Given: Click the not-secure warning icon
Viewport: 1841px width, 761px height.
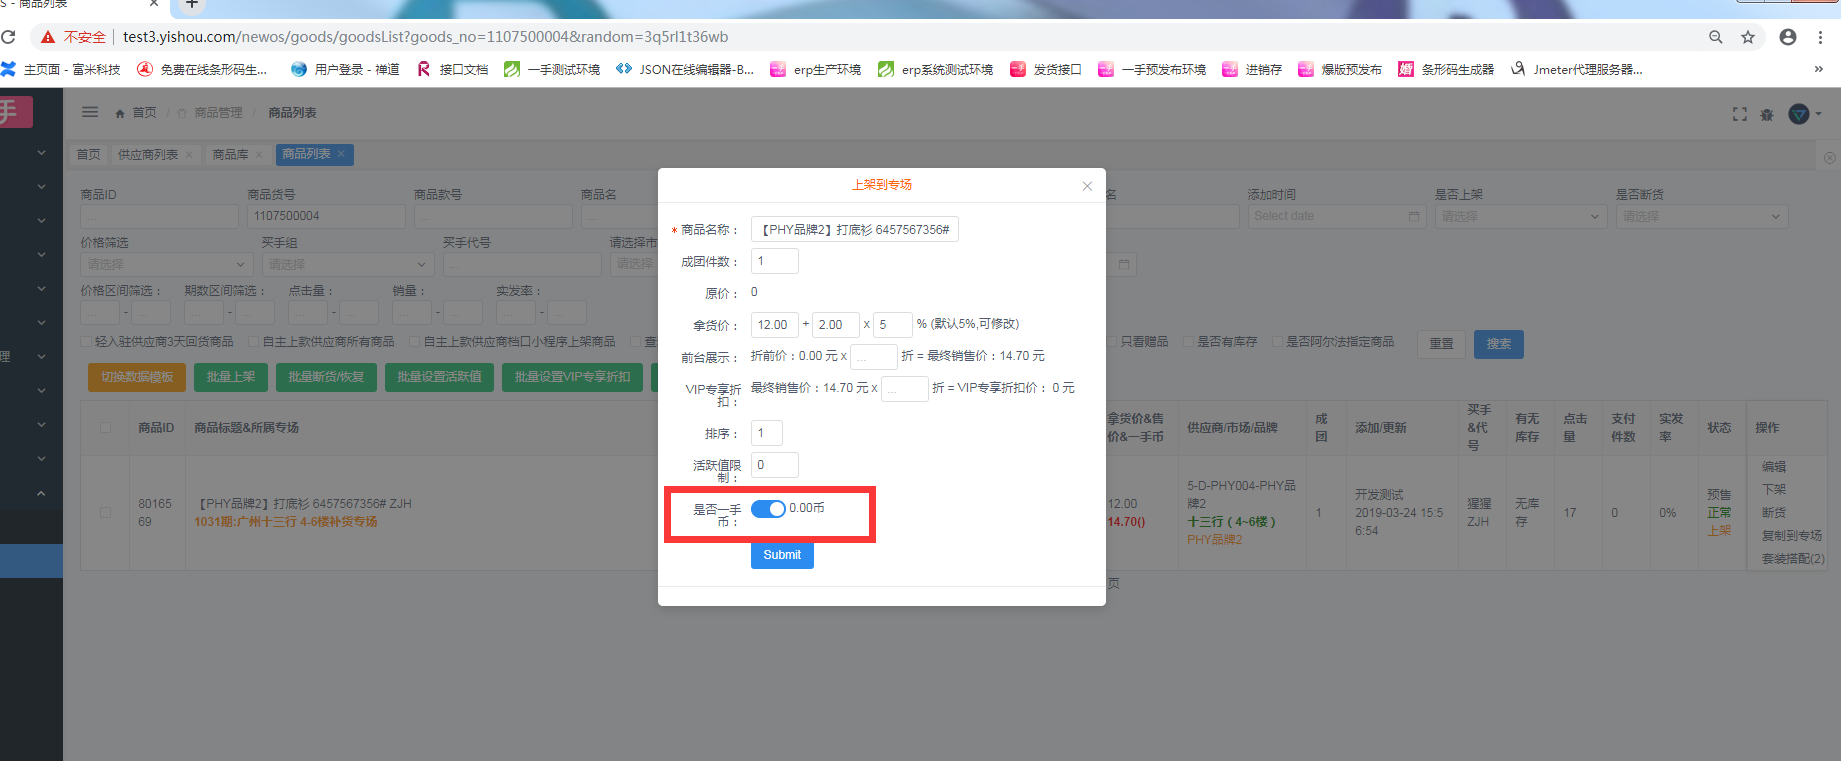Looking at the screenshot, I should pyautogui.click(x=47, y=37).
